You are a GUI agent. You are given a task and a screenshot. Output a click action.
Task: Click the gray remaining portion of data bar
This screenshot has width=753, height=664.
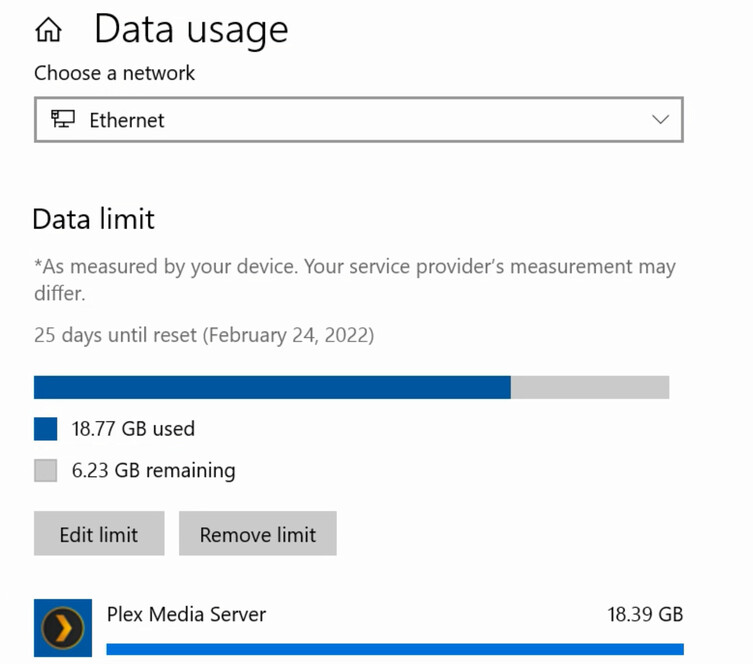(x=590, y=387)
